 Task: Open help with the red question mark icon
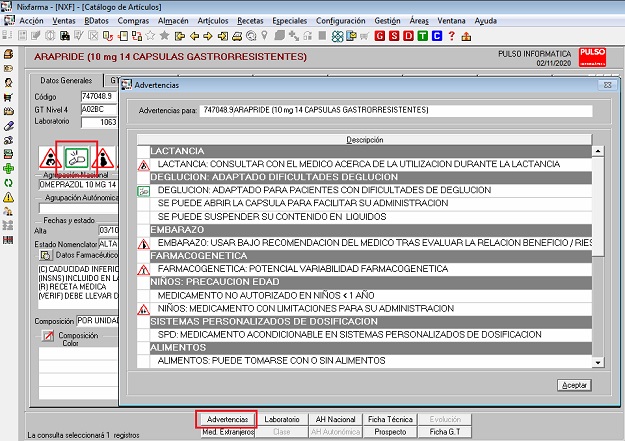[x=451, y=36]
